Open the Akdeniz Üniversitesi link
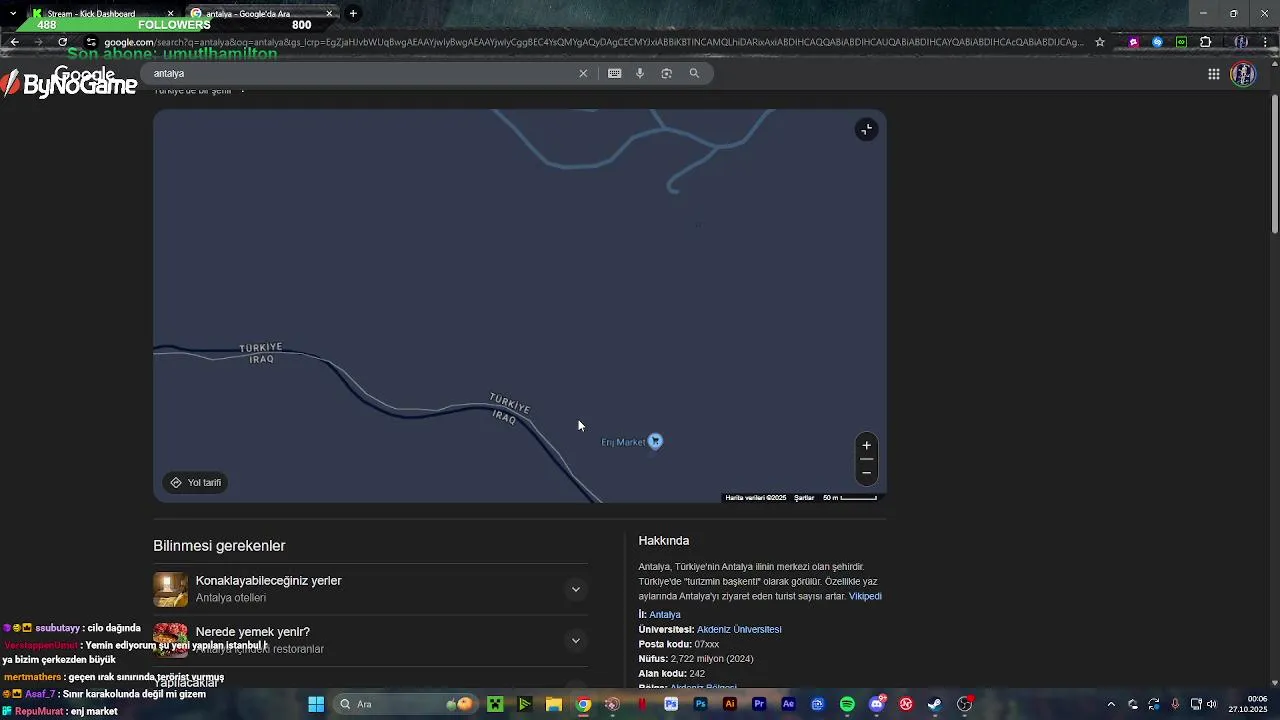Viewport: 1280px width, 720px height. (739, 630)
